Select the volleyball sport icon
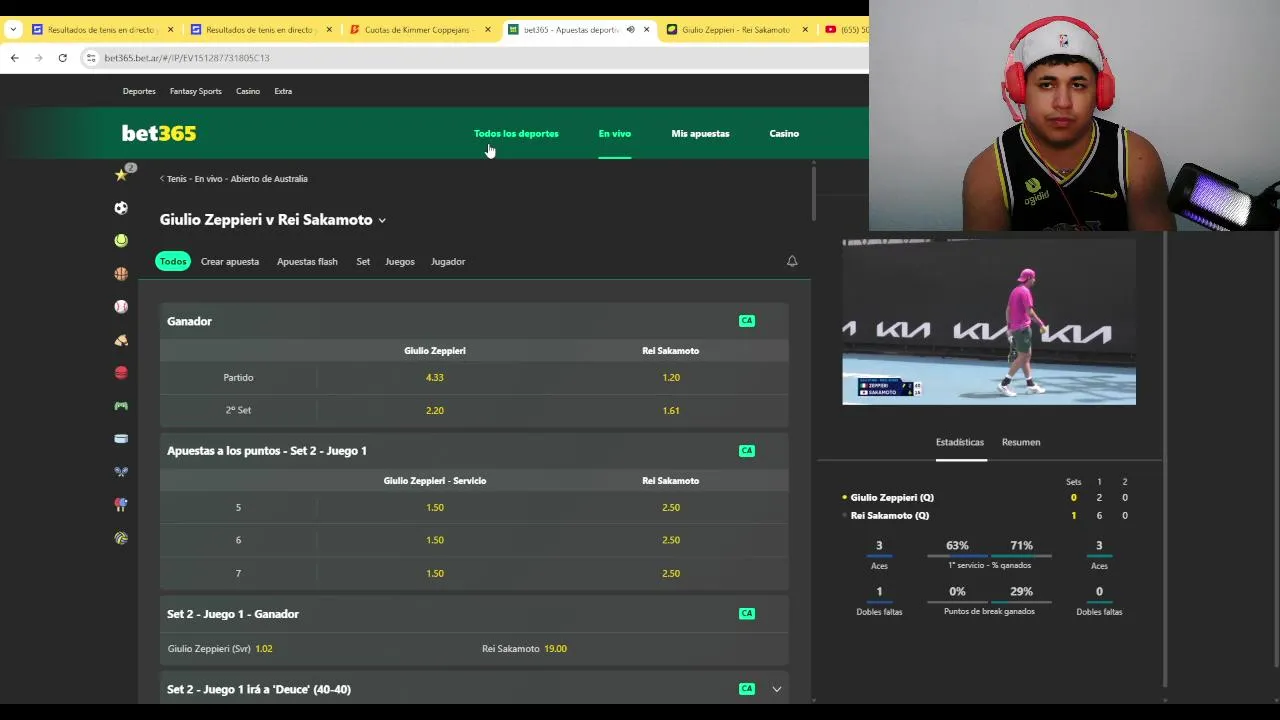 (121, 538)
